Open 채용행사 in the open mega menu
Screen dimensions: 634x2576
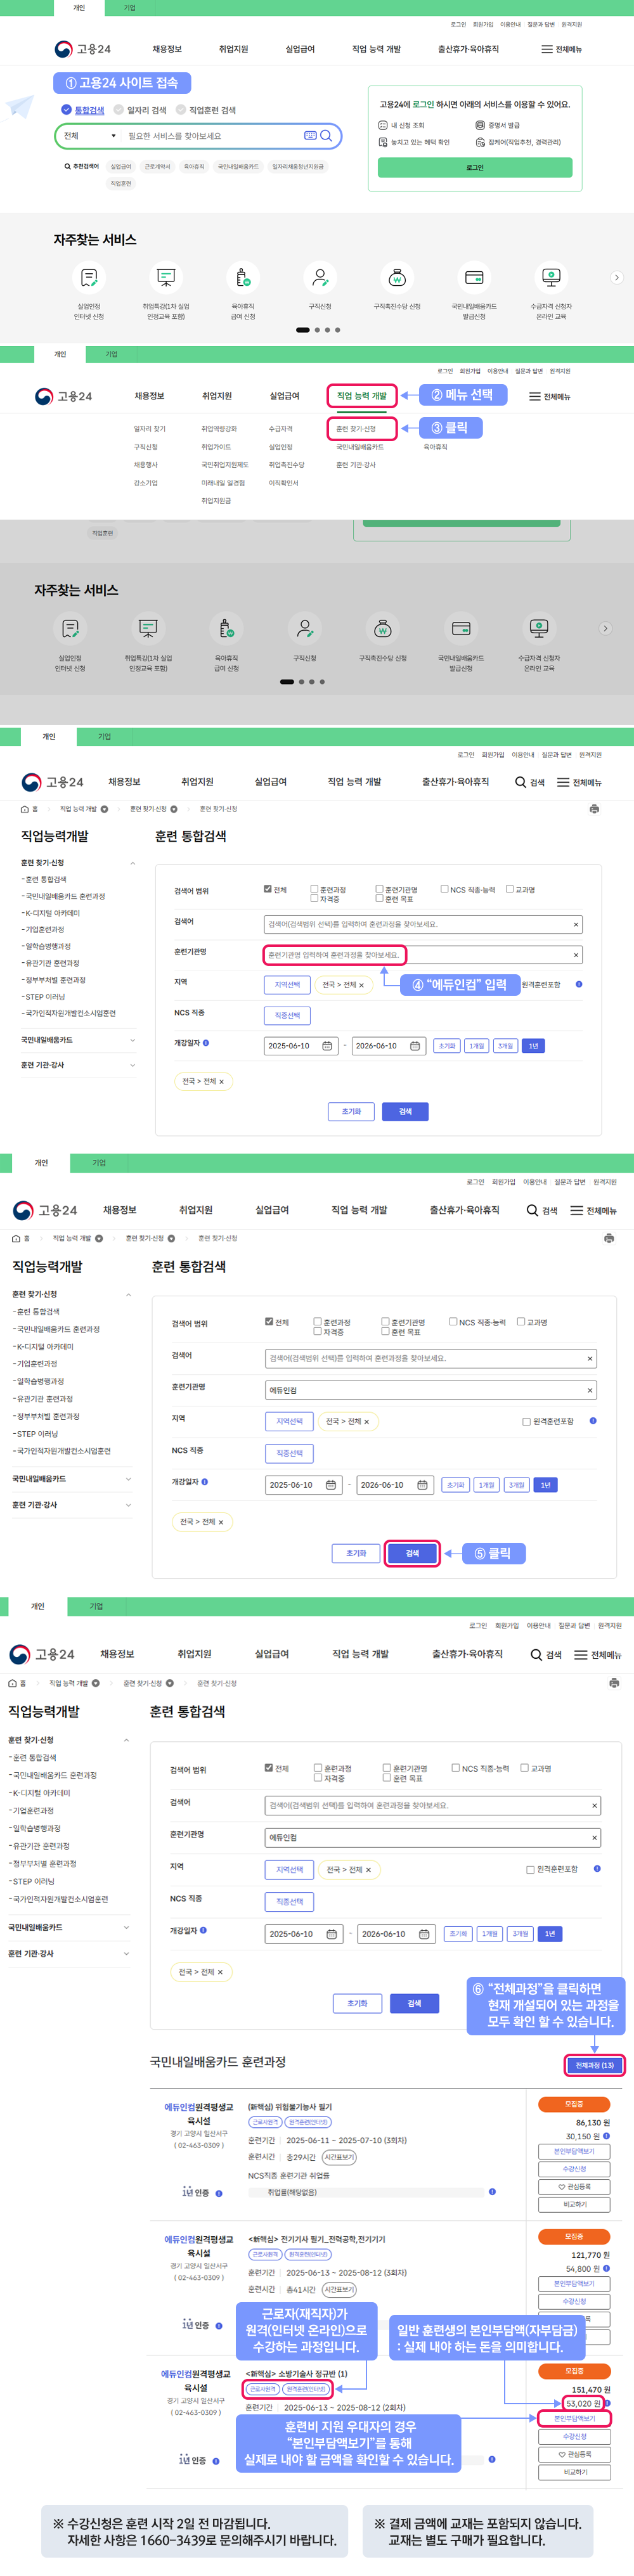tap(146, 465)
